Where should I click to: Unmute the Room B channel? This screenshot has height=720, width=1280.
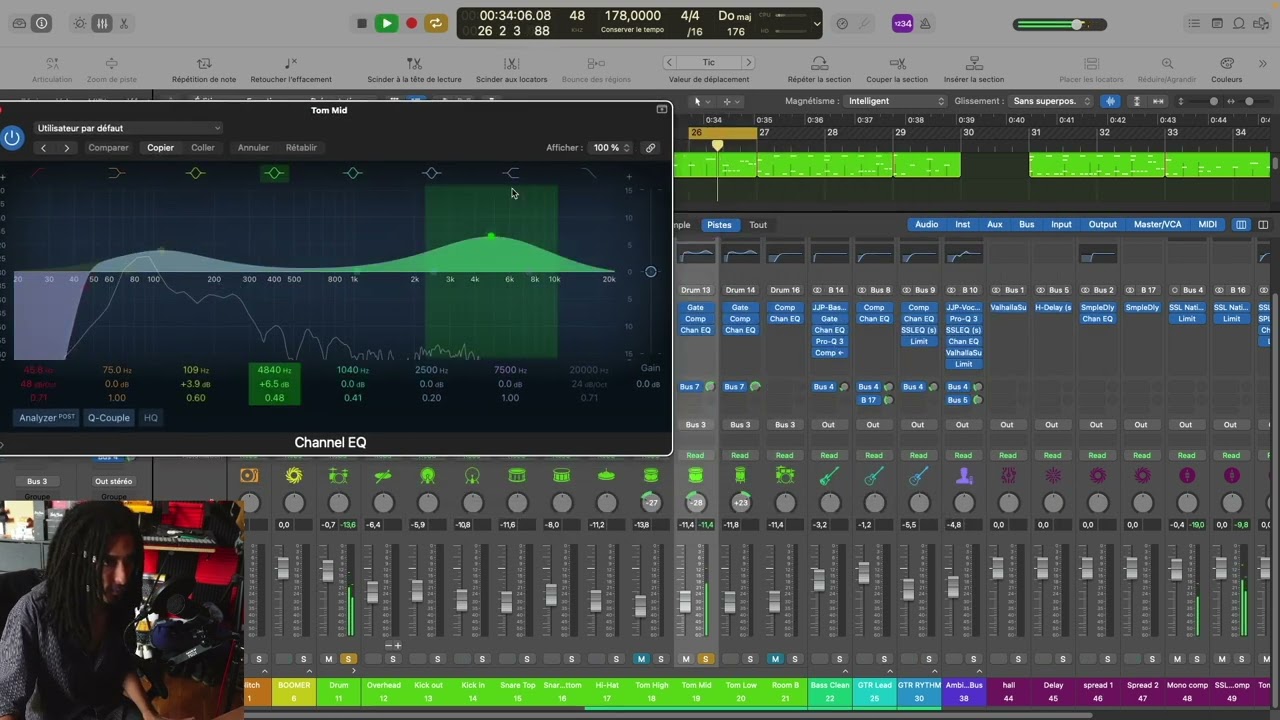tap(775, 659)
